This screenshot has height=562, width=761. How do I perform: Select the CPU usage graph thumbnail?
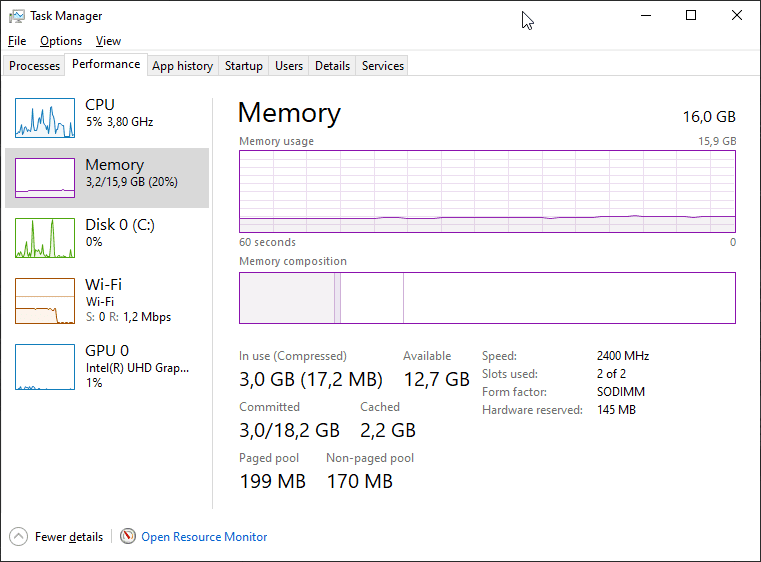pyautogui.click(x=45, y=118)
